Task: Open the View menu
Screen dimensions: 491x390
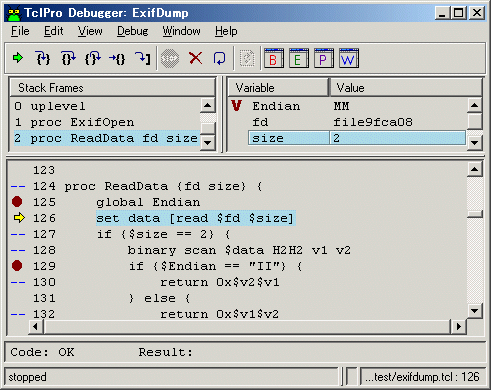Action: 90,31
